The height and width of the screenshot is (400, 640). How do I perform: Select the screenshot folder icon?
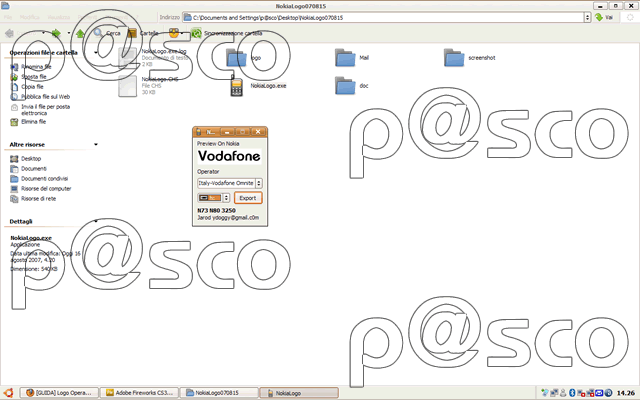[454, 58]
